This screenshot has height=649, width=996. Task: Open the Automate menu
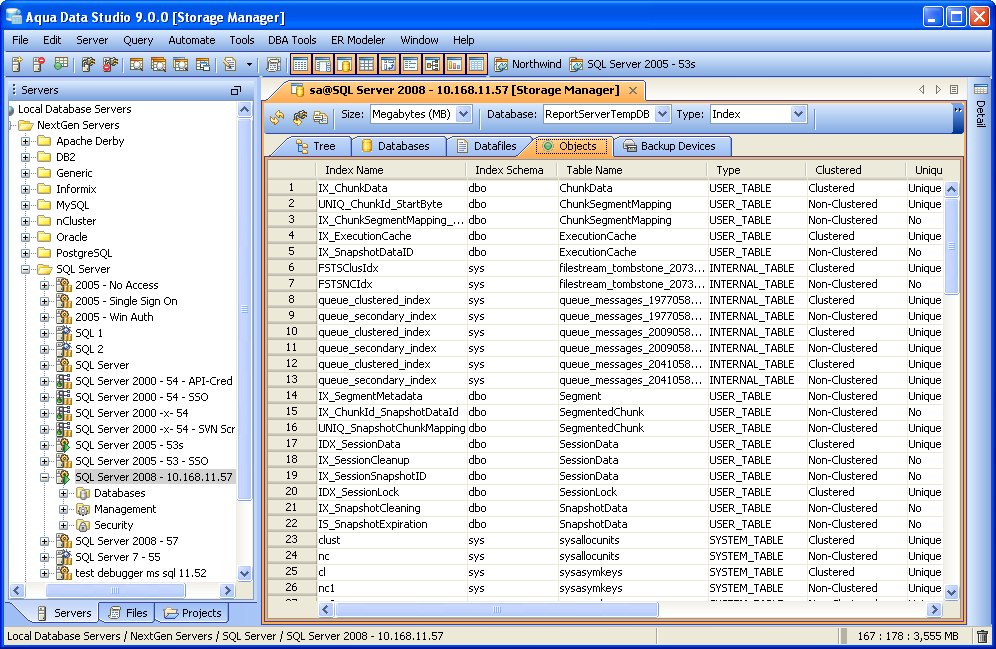click(192, 40)
